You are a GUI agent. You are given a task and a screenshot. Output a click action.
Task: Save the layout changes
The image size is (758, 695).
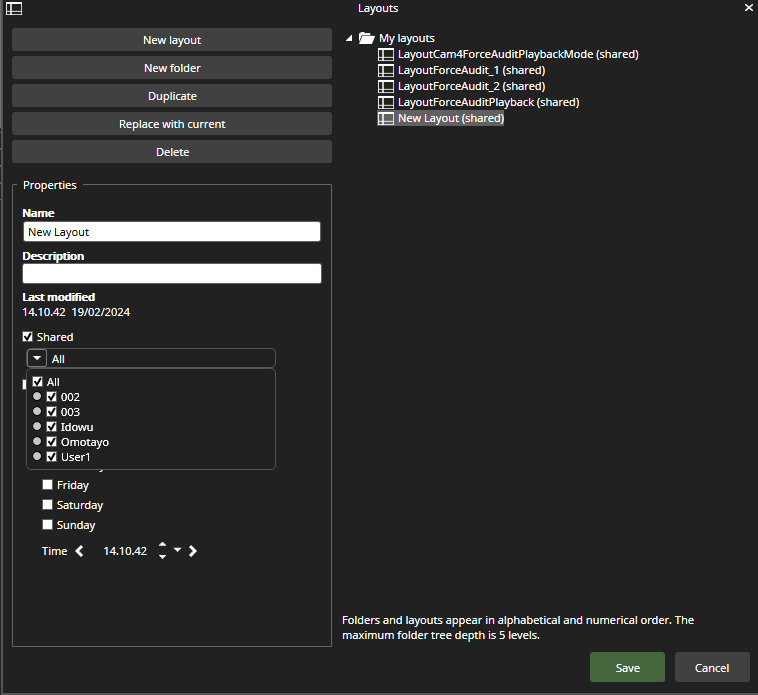(x=627, y=667)
